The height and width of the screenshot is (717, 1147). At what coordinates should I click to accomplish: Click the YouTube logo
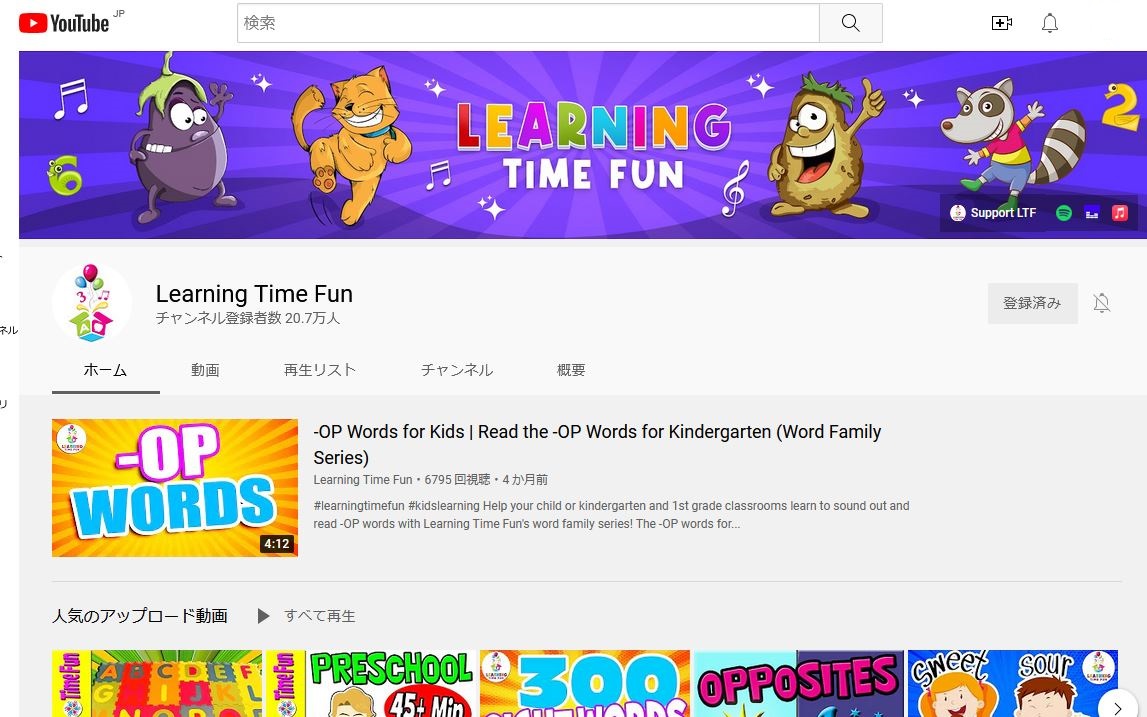(x=65, y=22)
